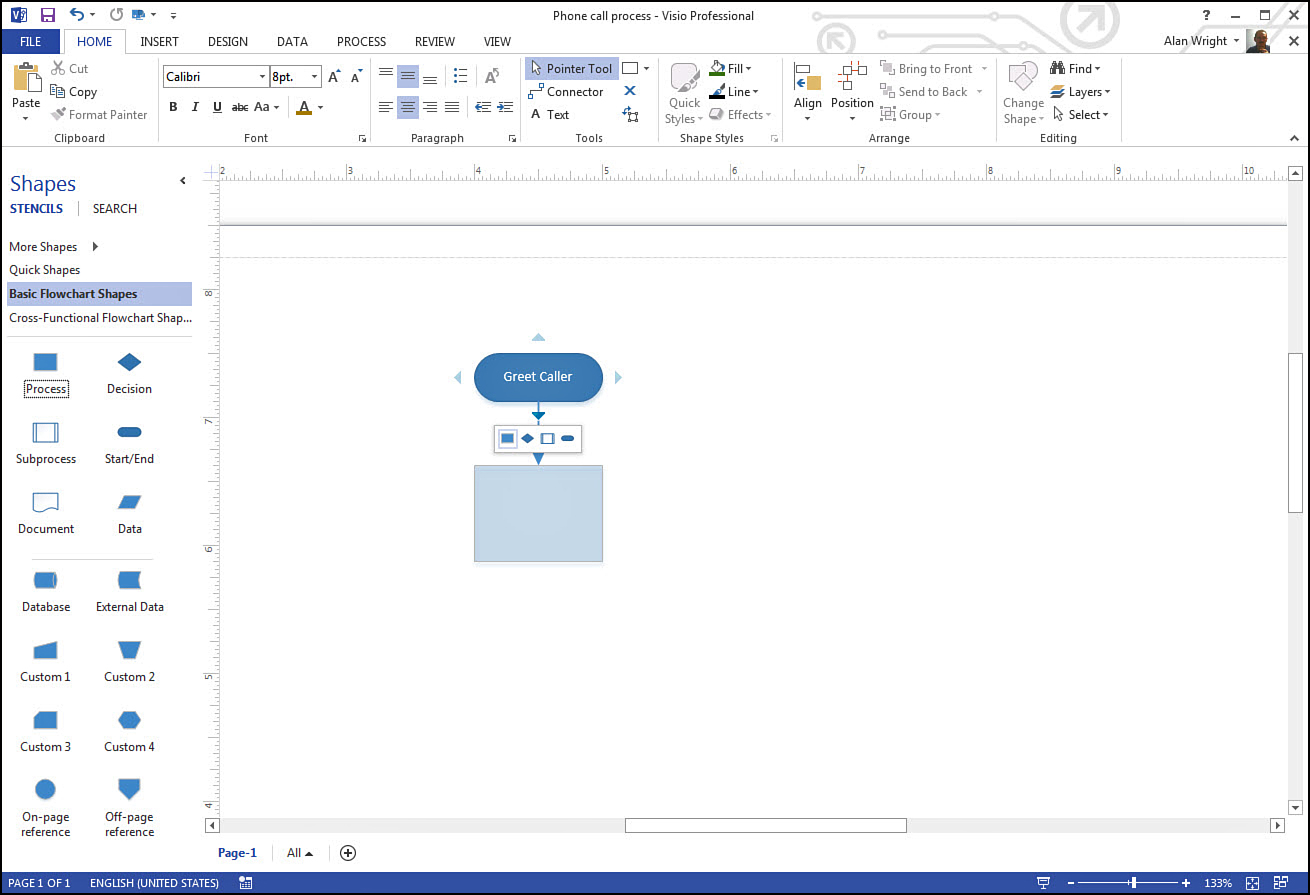This screenshot has width=1310, height=895.
Task: Toggle the Pointer Tool
Action: pyautogui.click(x=572, y=69)
